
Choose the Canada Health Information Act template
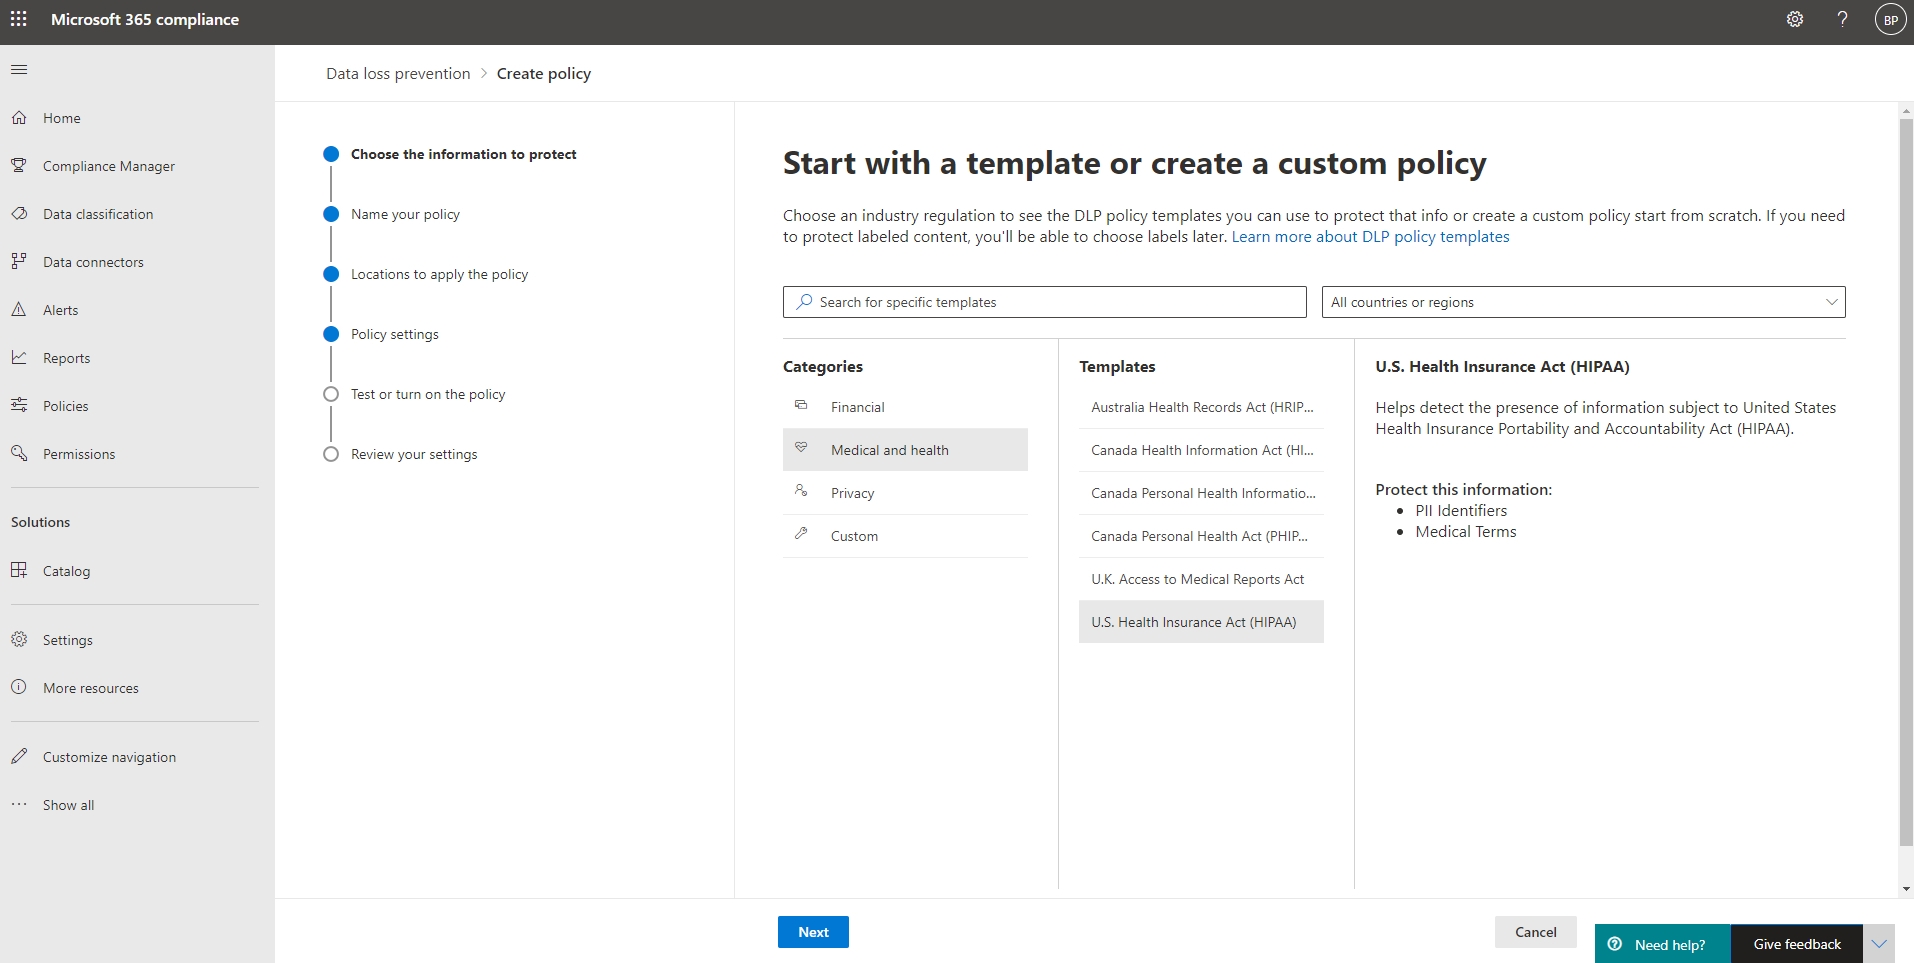click(x=1201, y=449)
